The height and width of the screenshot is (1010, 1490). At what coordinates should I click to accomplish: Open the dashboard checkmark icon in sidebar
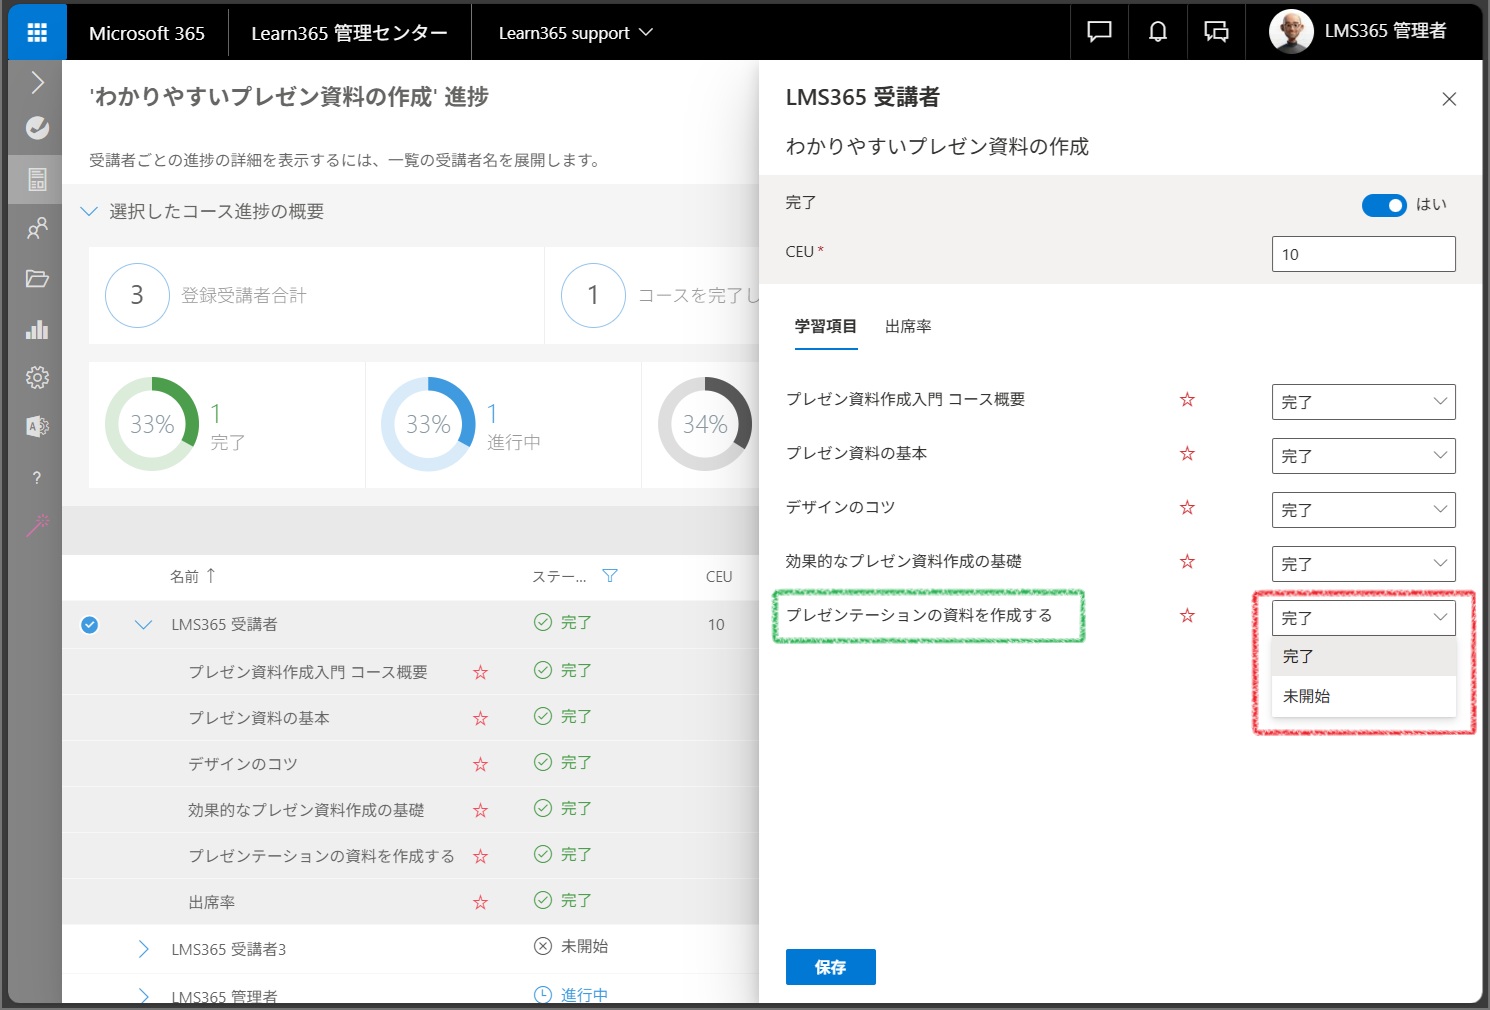click(x=37, y=128)
